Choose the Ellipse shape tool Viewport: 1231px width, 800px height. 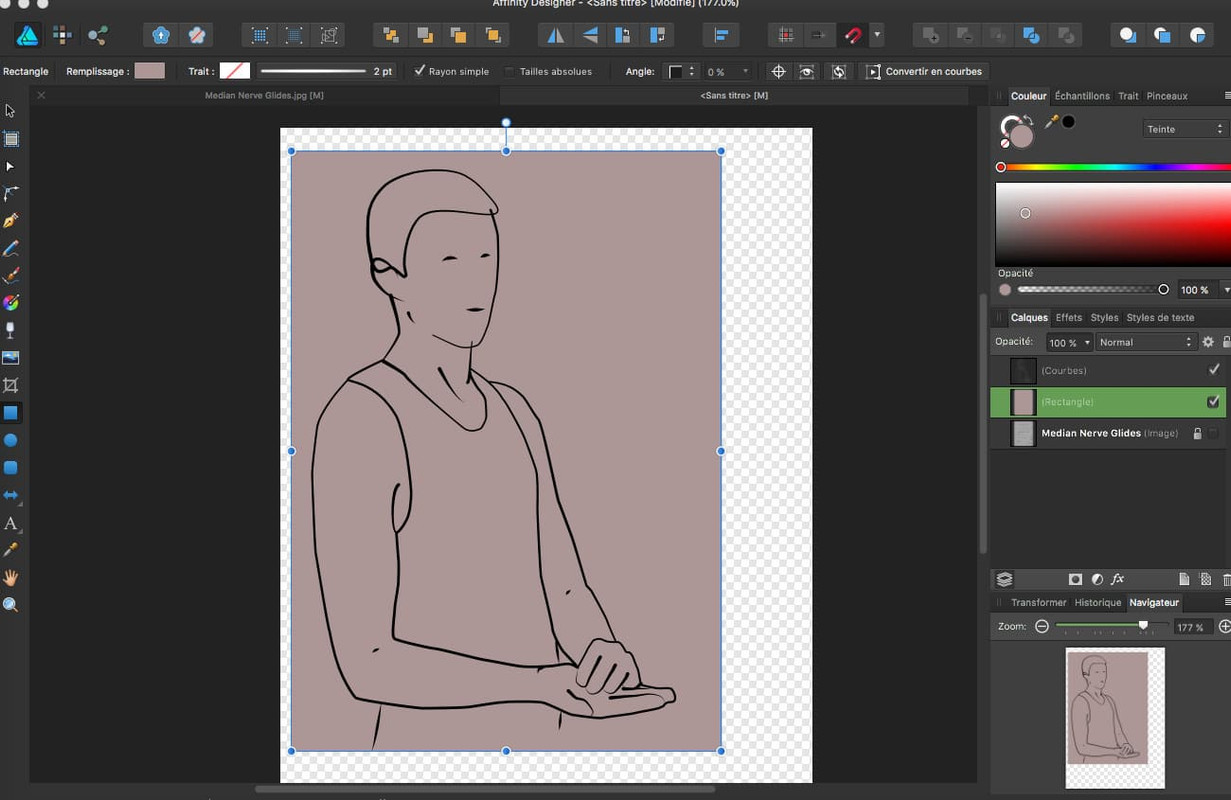click(x=11, y=440)
